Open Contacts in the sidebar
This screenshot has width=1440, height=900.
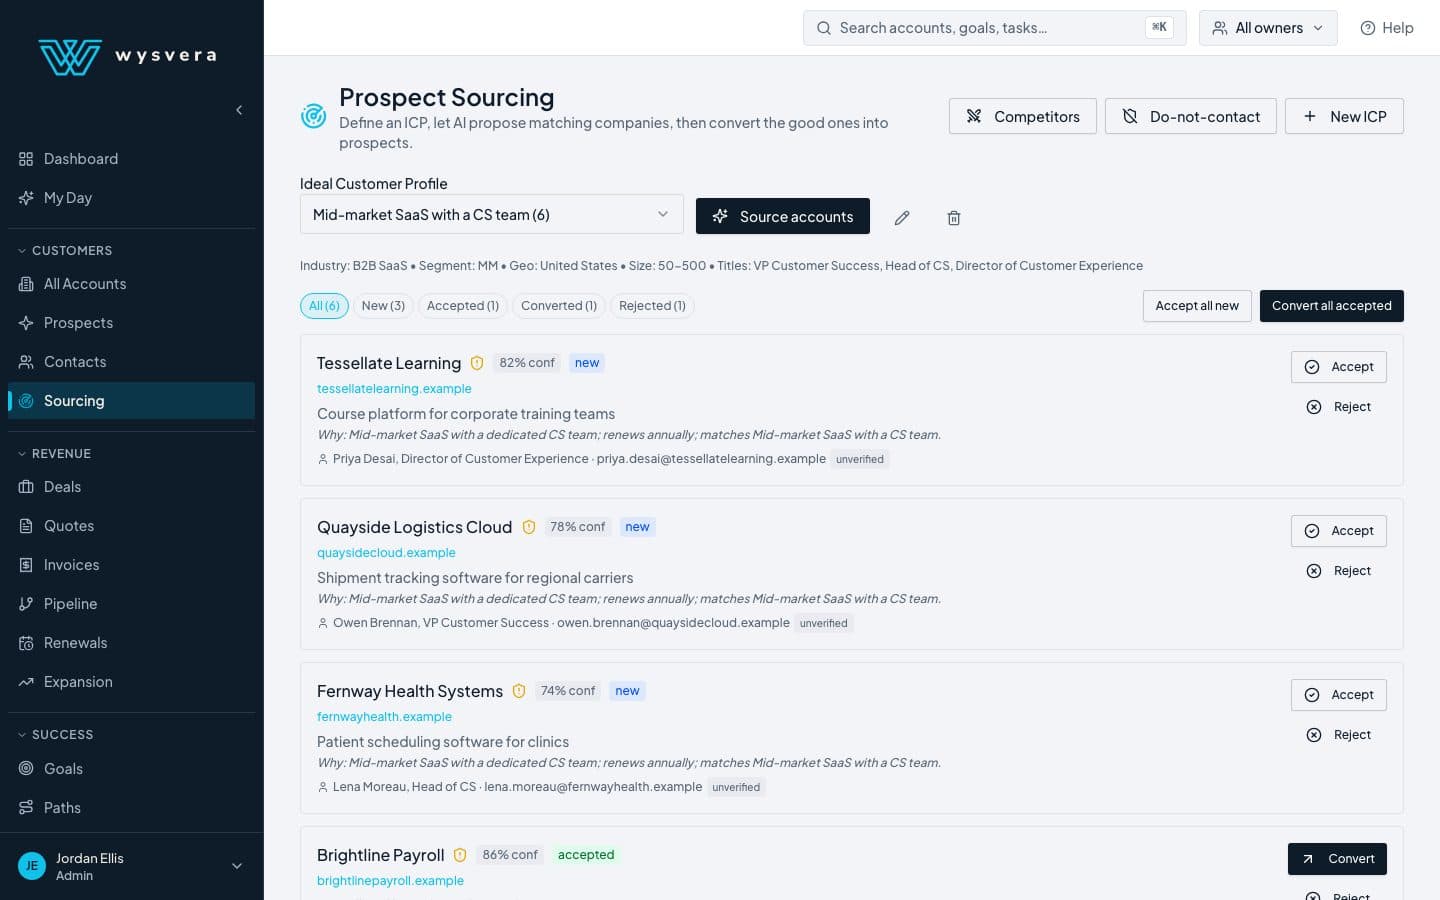131,362
